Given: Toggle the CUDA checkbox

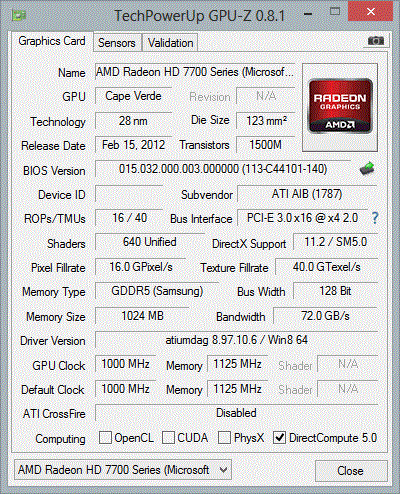Looking at the screenshot, I should 168,437.
